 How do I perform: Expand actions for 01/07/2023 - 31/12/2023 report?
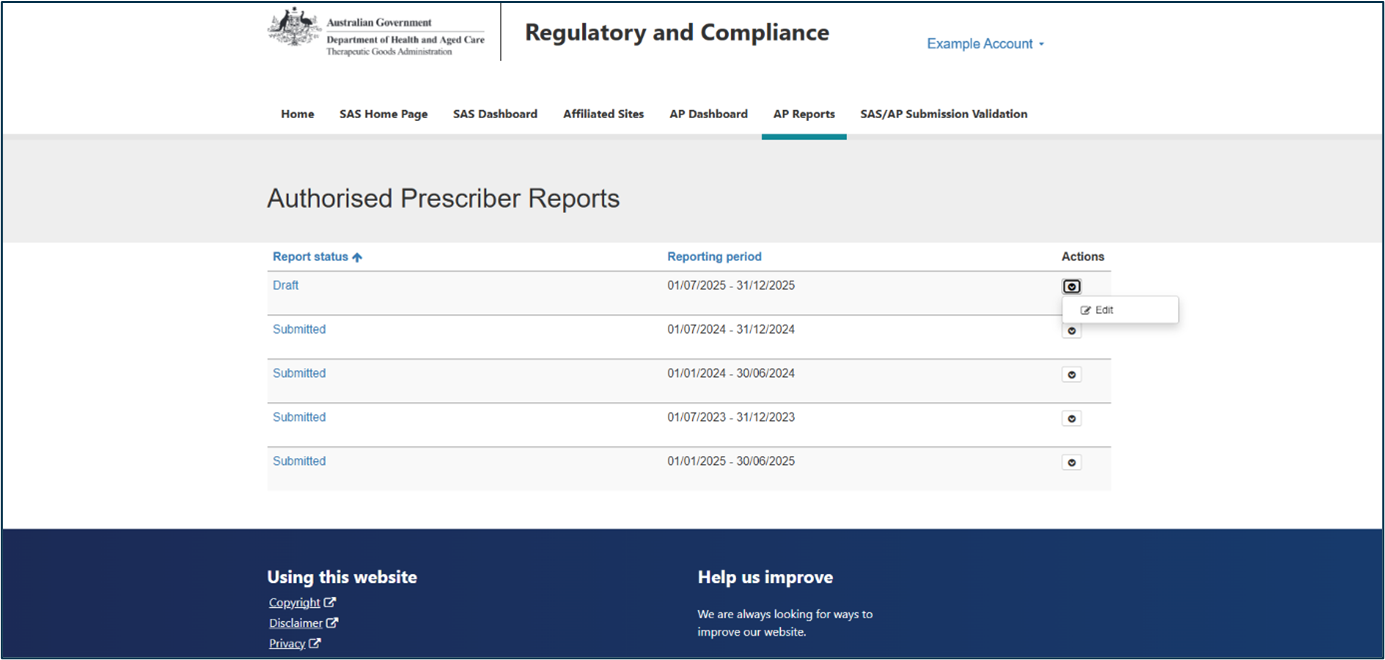click(x=1071, y=418)
